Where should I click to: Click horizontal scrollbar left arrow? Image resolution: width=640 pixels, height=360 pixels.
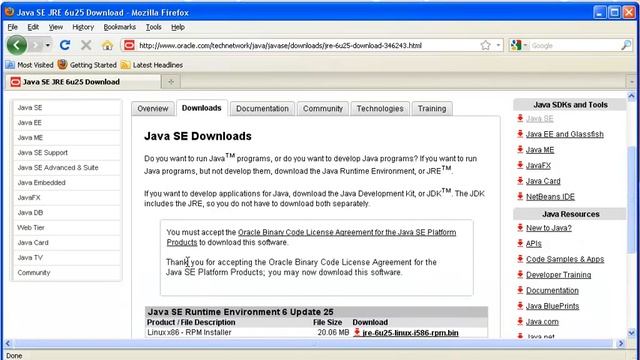pyautogui.click(x=7, y=344)
